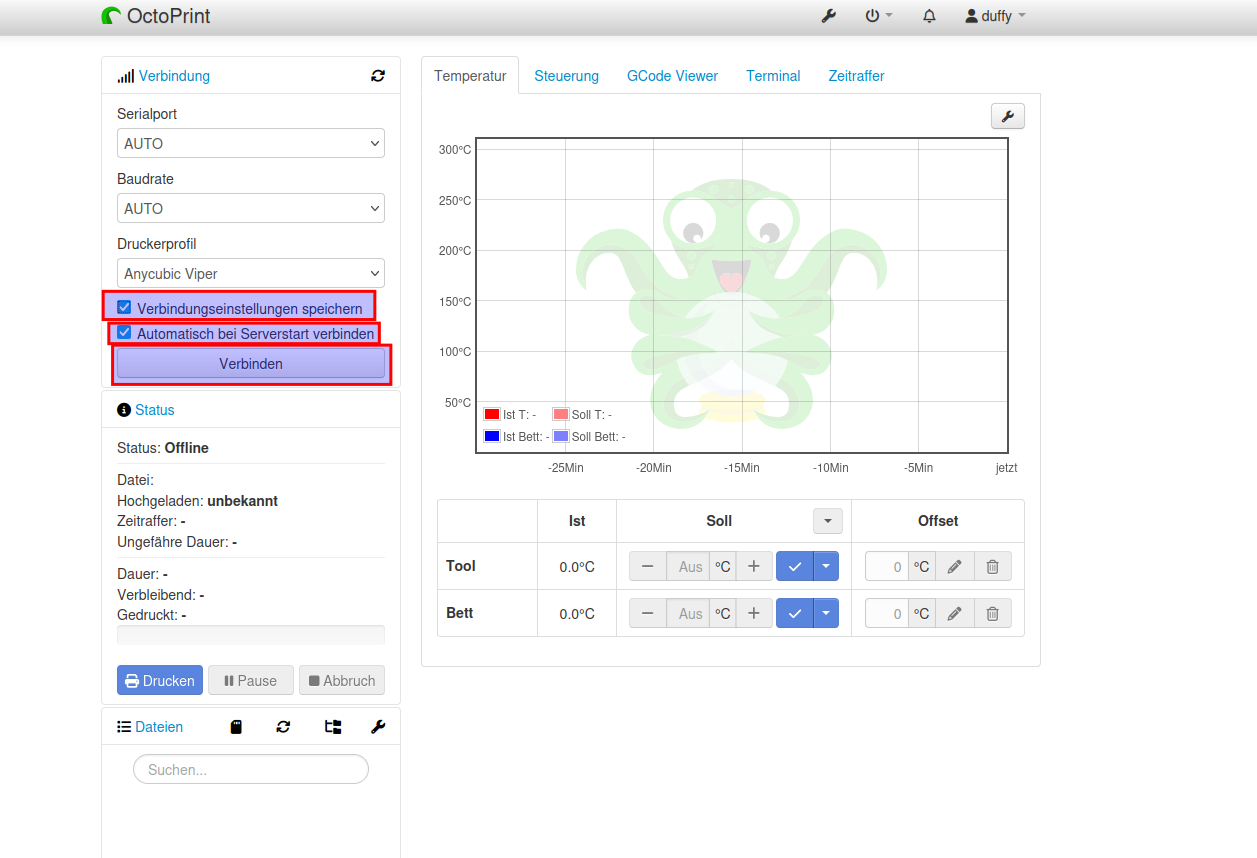Open the Serialport dropdown
The image size is (1257, 858).
[x=250, y=144]
